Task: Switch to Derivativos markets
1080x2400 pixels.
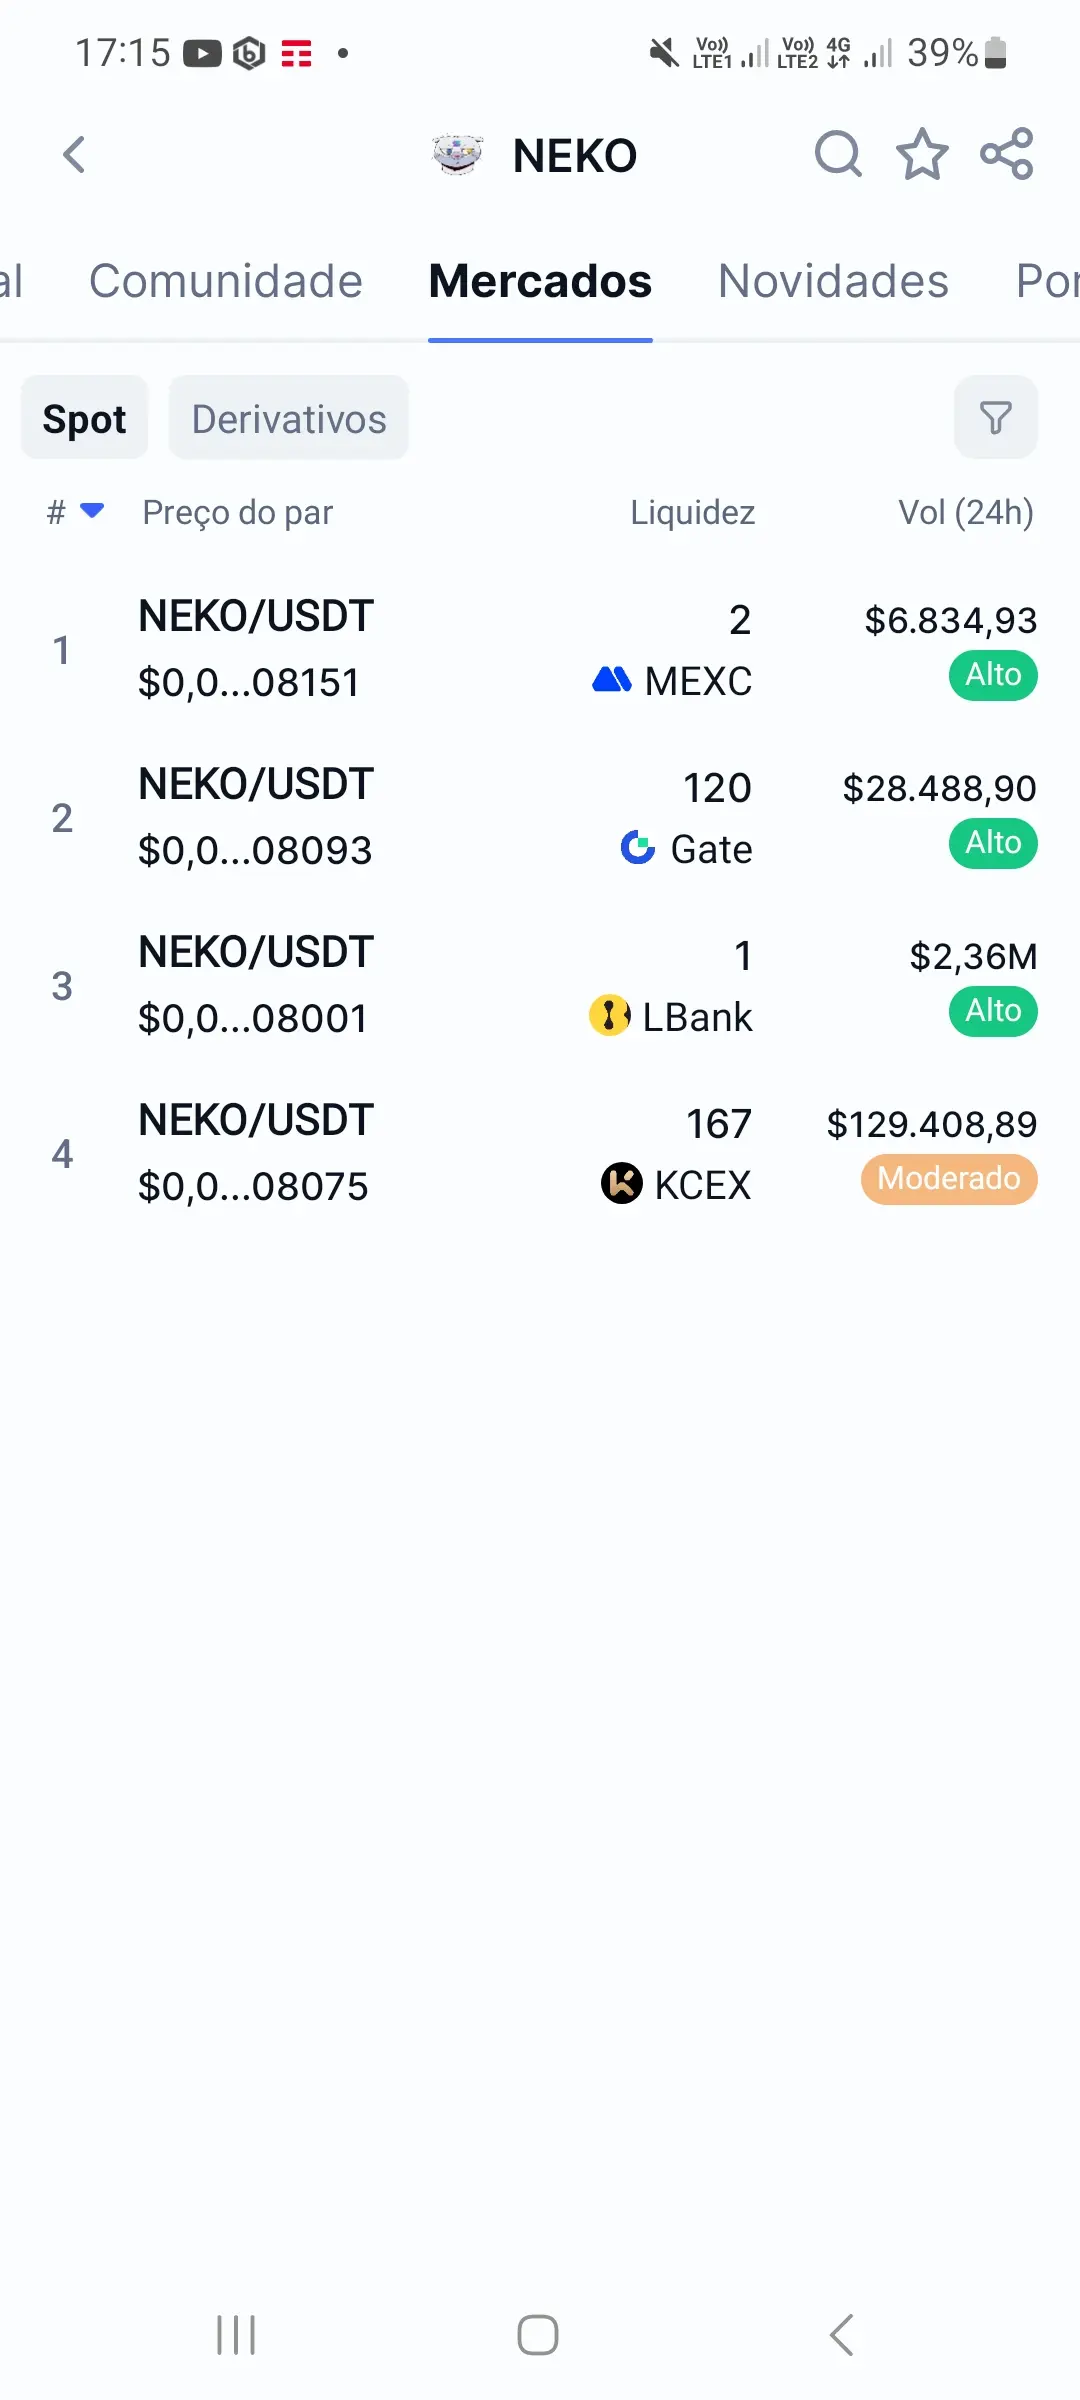Action: pyautogui.click(x=289, y=418)
